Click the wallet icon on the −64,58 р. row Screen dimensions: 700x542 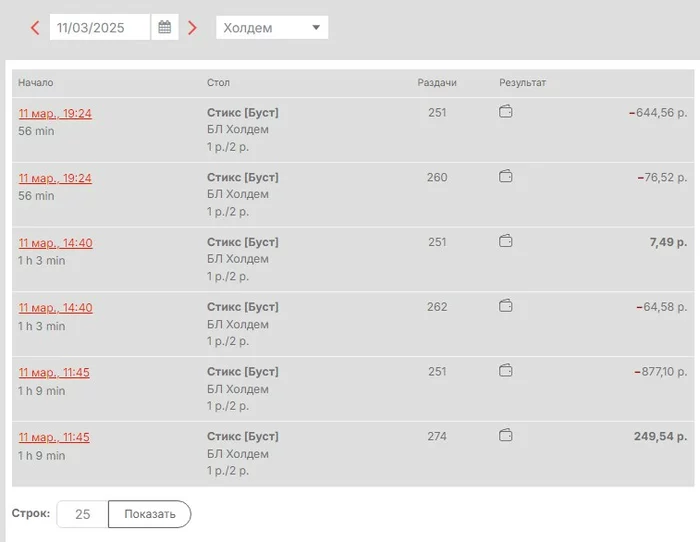(506, 306)
